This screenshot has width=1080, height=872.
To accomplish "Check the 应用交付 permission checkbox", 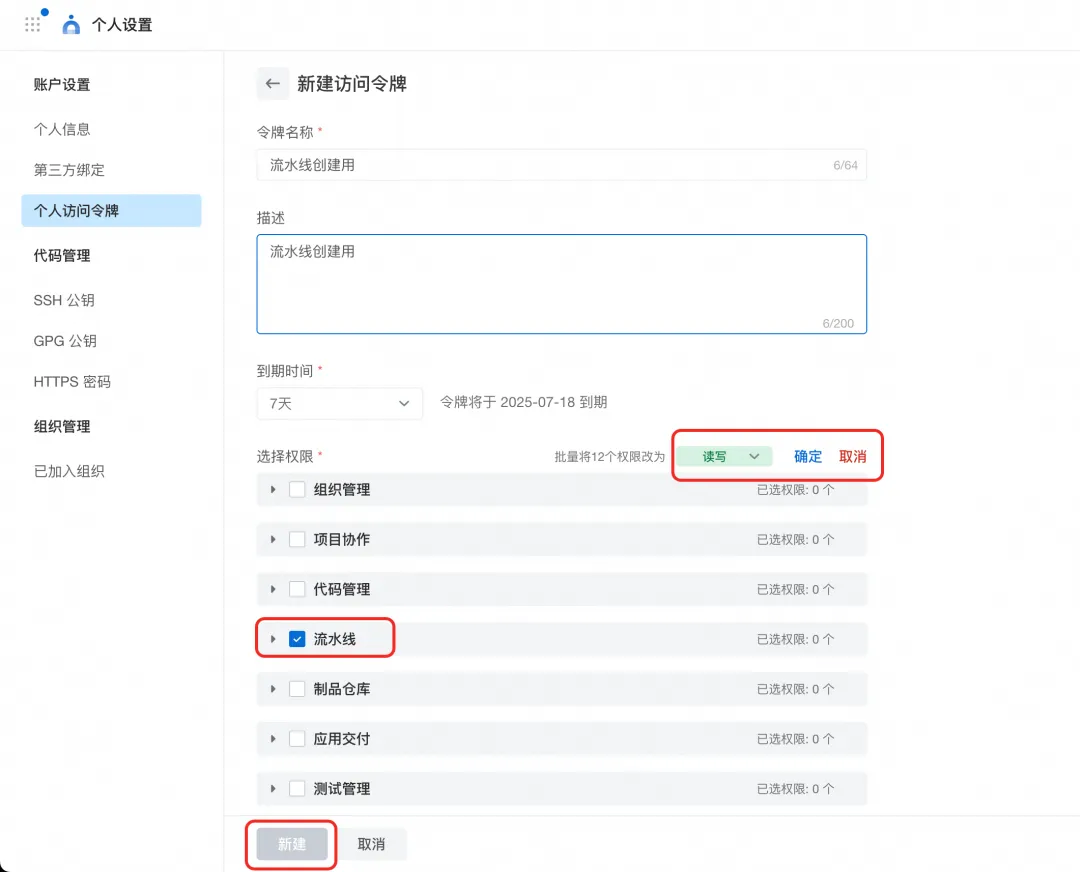I will tap(297, 739).
